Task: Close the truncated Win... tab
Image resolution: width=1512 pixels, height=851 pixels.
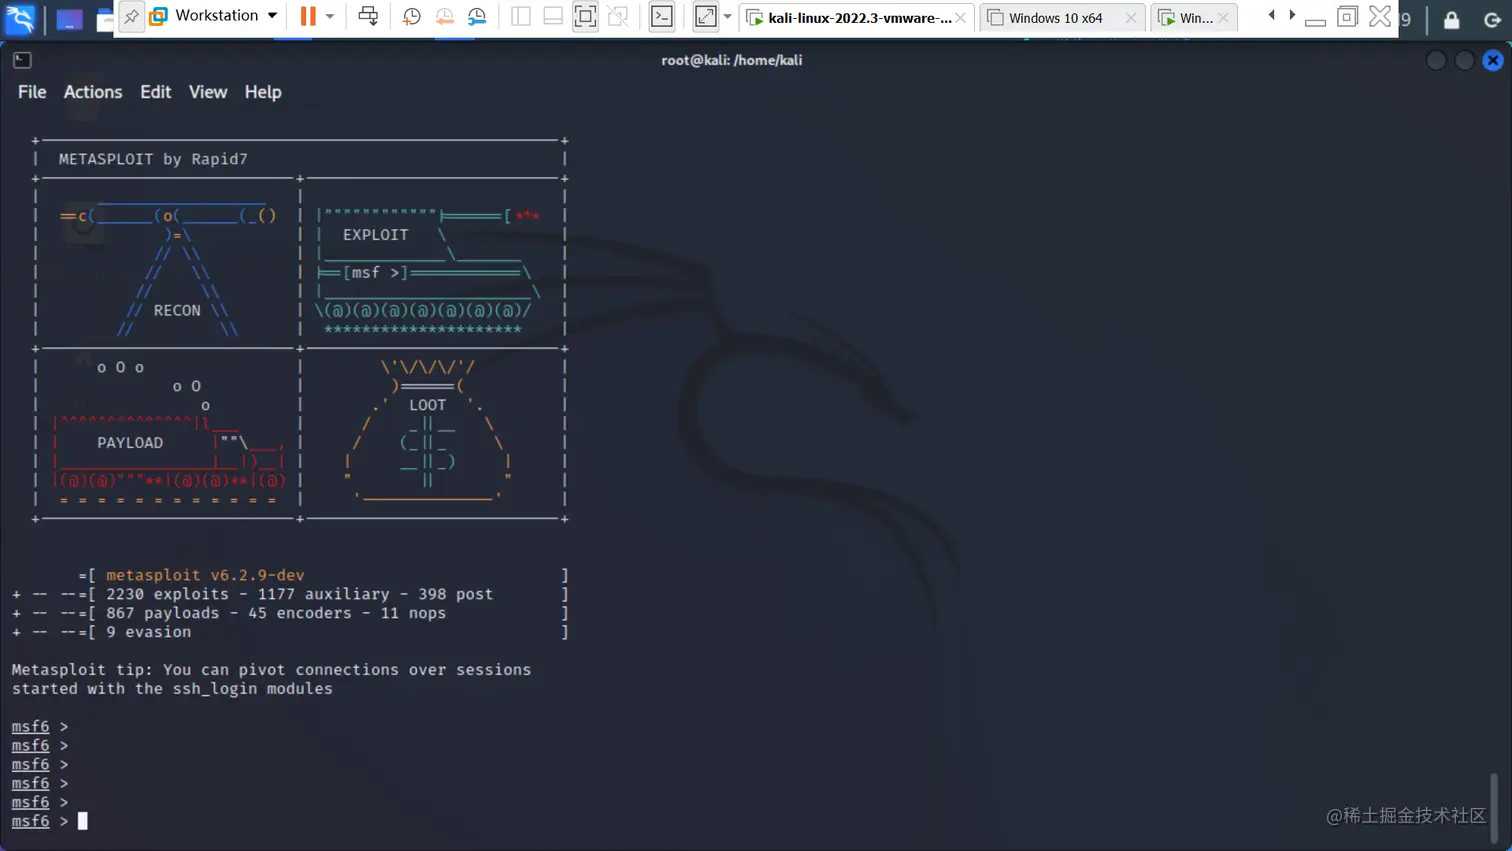Action: point(1223,18)
